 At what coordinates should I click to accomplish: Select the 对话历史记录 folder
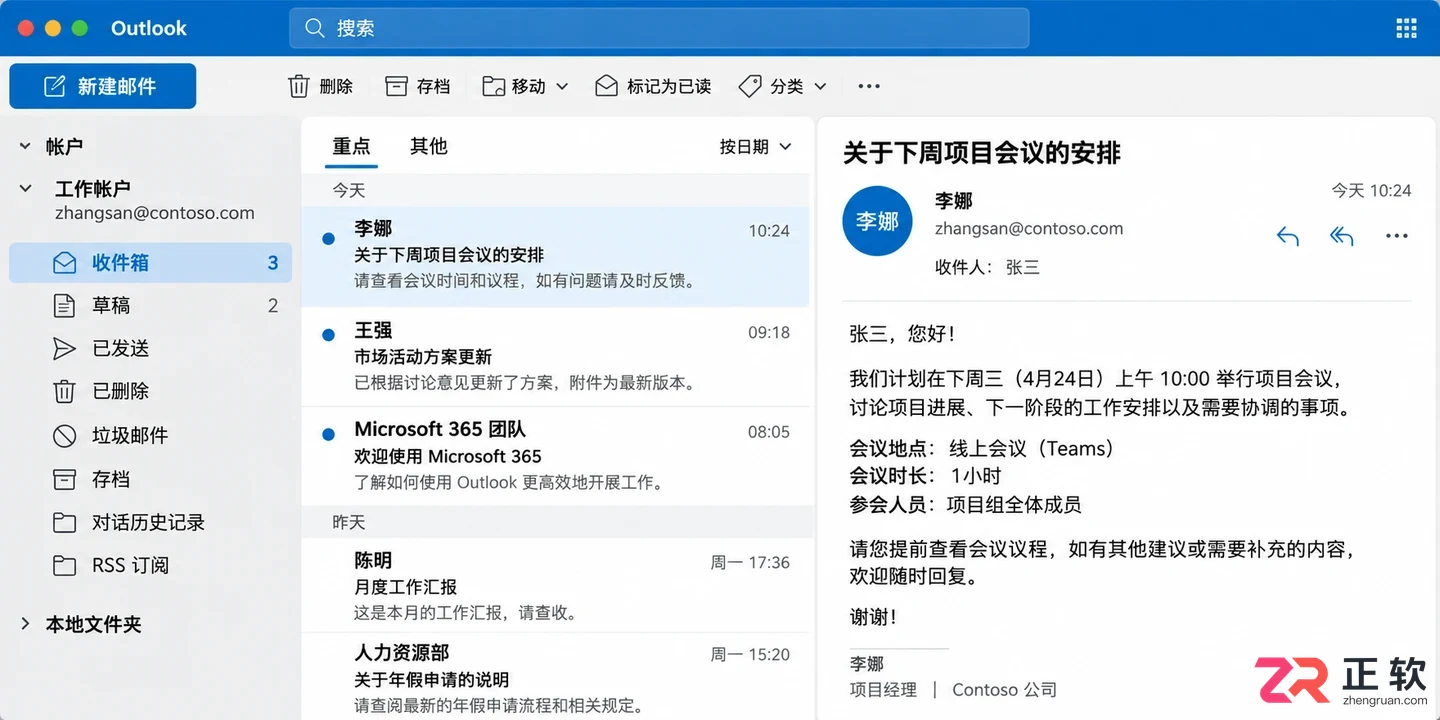pyautogui.click(x=150, y=522)
